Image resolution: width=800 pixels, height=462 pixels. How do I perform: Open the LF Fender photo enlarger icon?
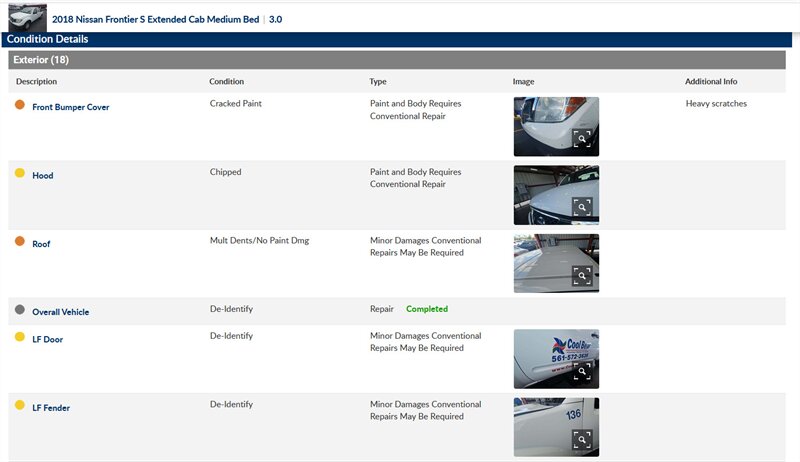tap(583, 440)
